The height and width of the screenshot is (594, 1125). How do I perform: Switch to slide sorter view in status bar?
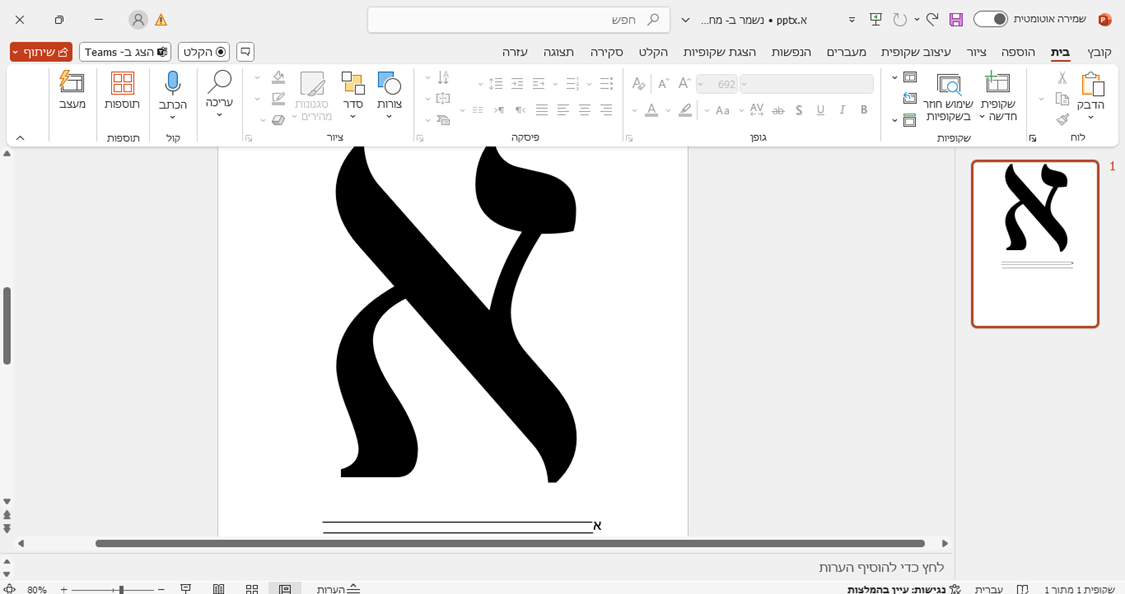[x=252, y=589]
